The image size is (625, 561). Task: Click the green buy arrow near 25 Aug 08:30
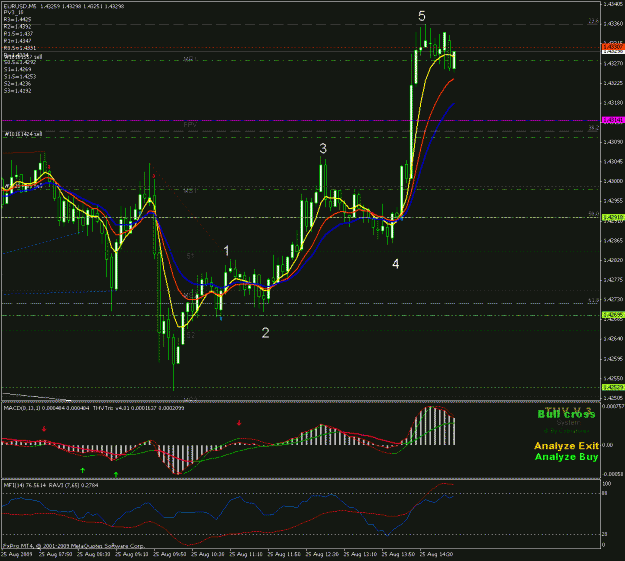83,470
